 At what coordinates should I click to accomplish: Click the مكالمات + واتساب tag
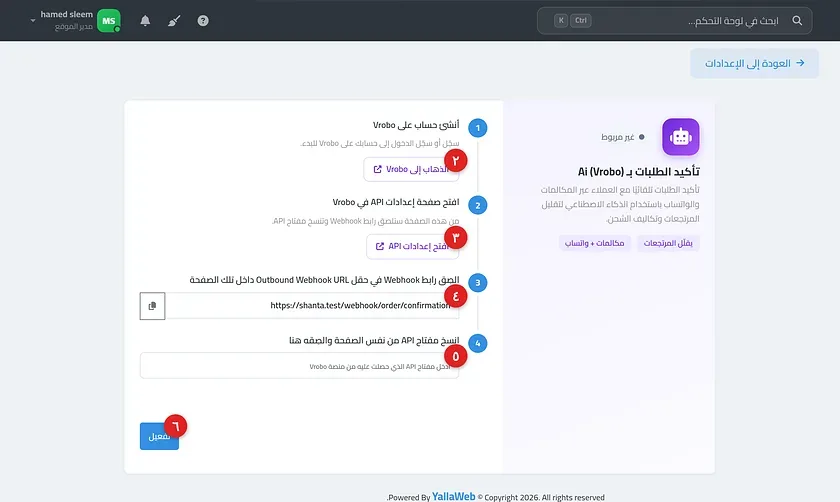point(595,243)
